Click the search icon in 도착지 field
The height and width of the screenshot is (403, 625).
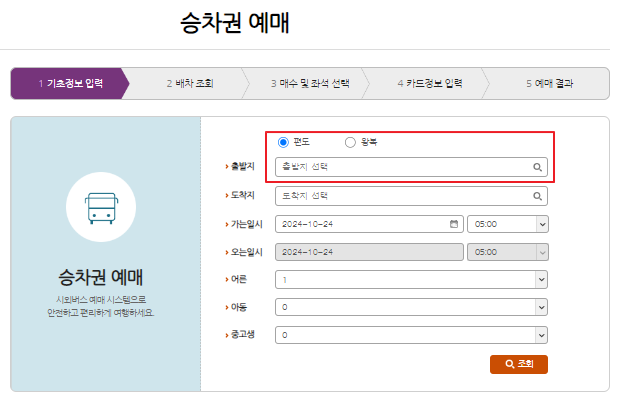click(537, 196)
